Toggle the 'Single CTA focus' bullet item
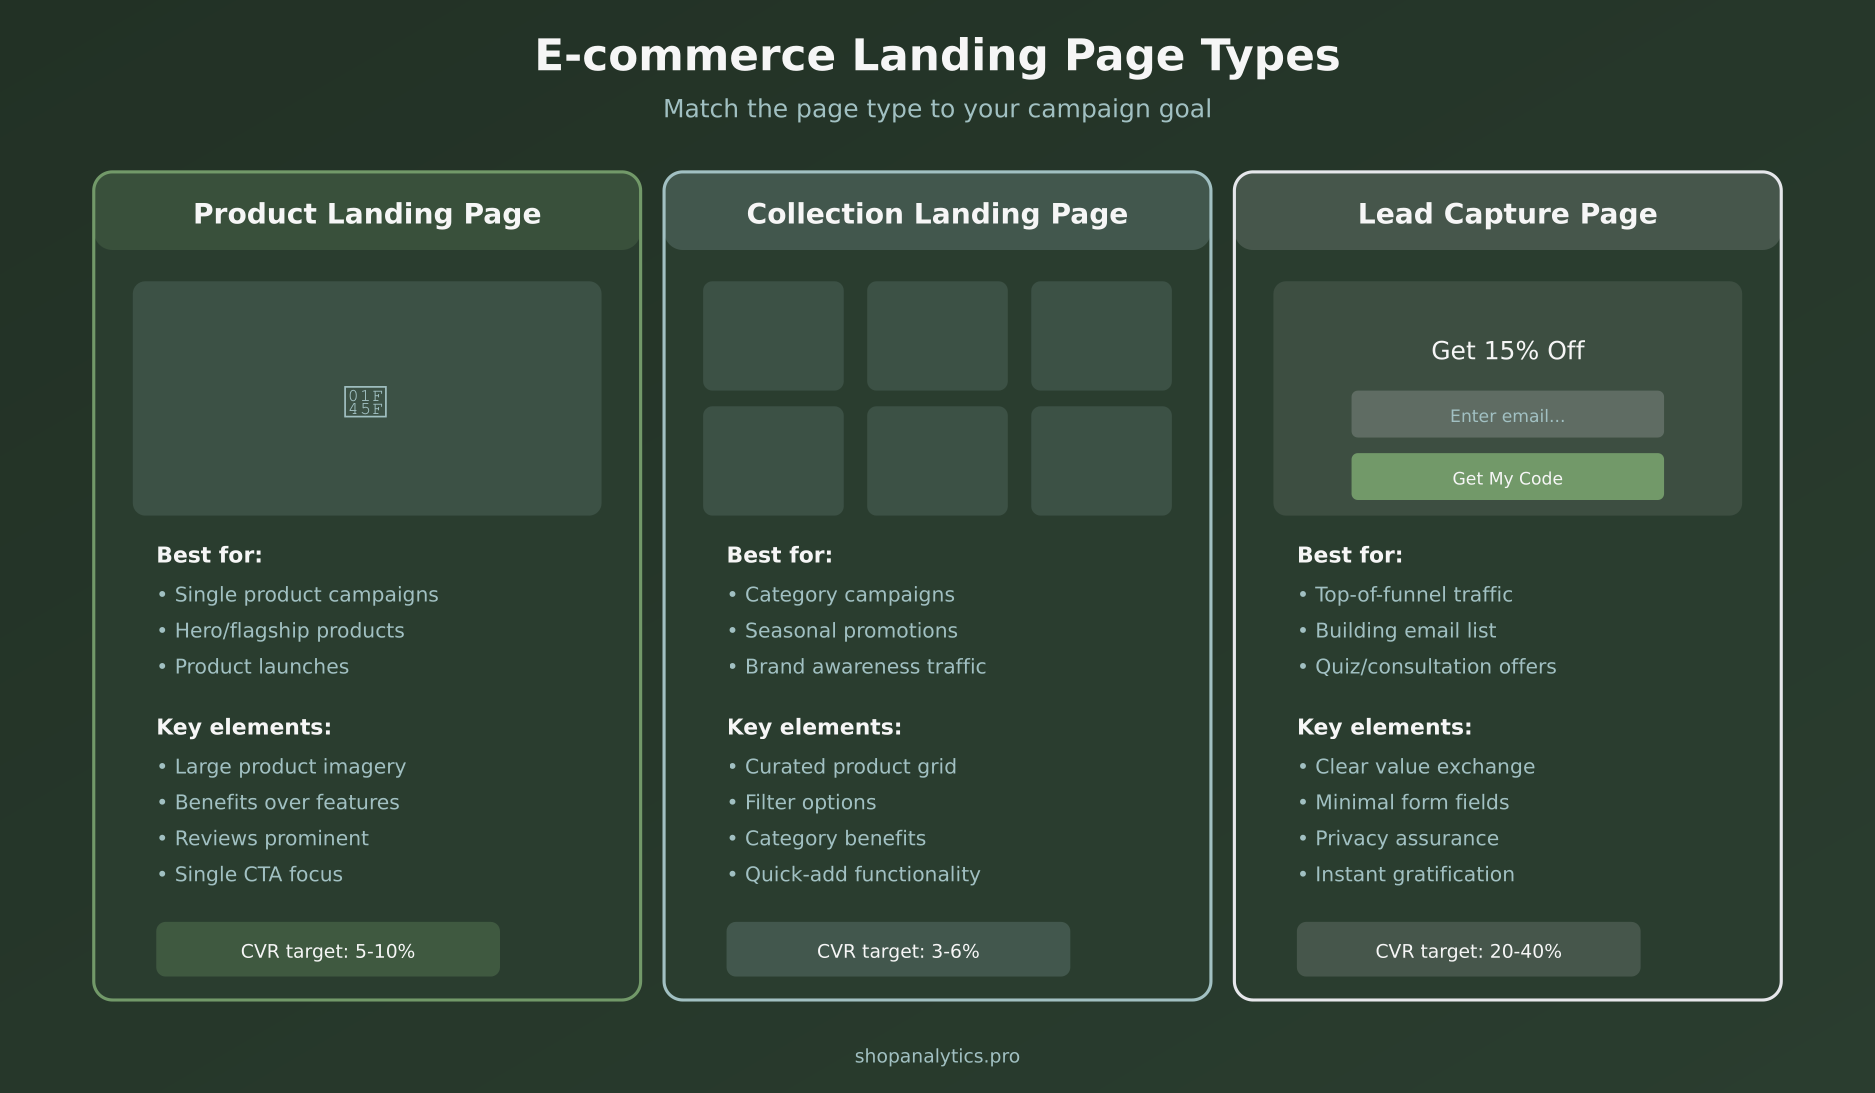The width and height of the screenshot is (1875, 1093). tap(258, 874)
